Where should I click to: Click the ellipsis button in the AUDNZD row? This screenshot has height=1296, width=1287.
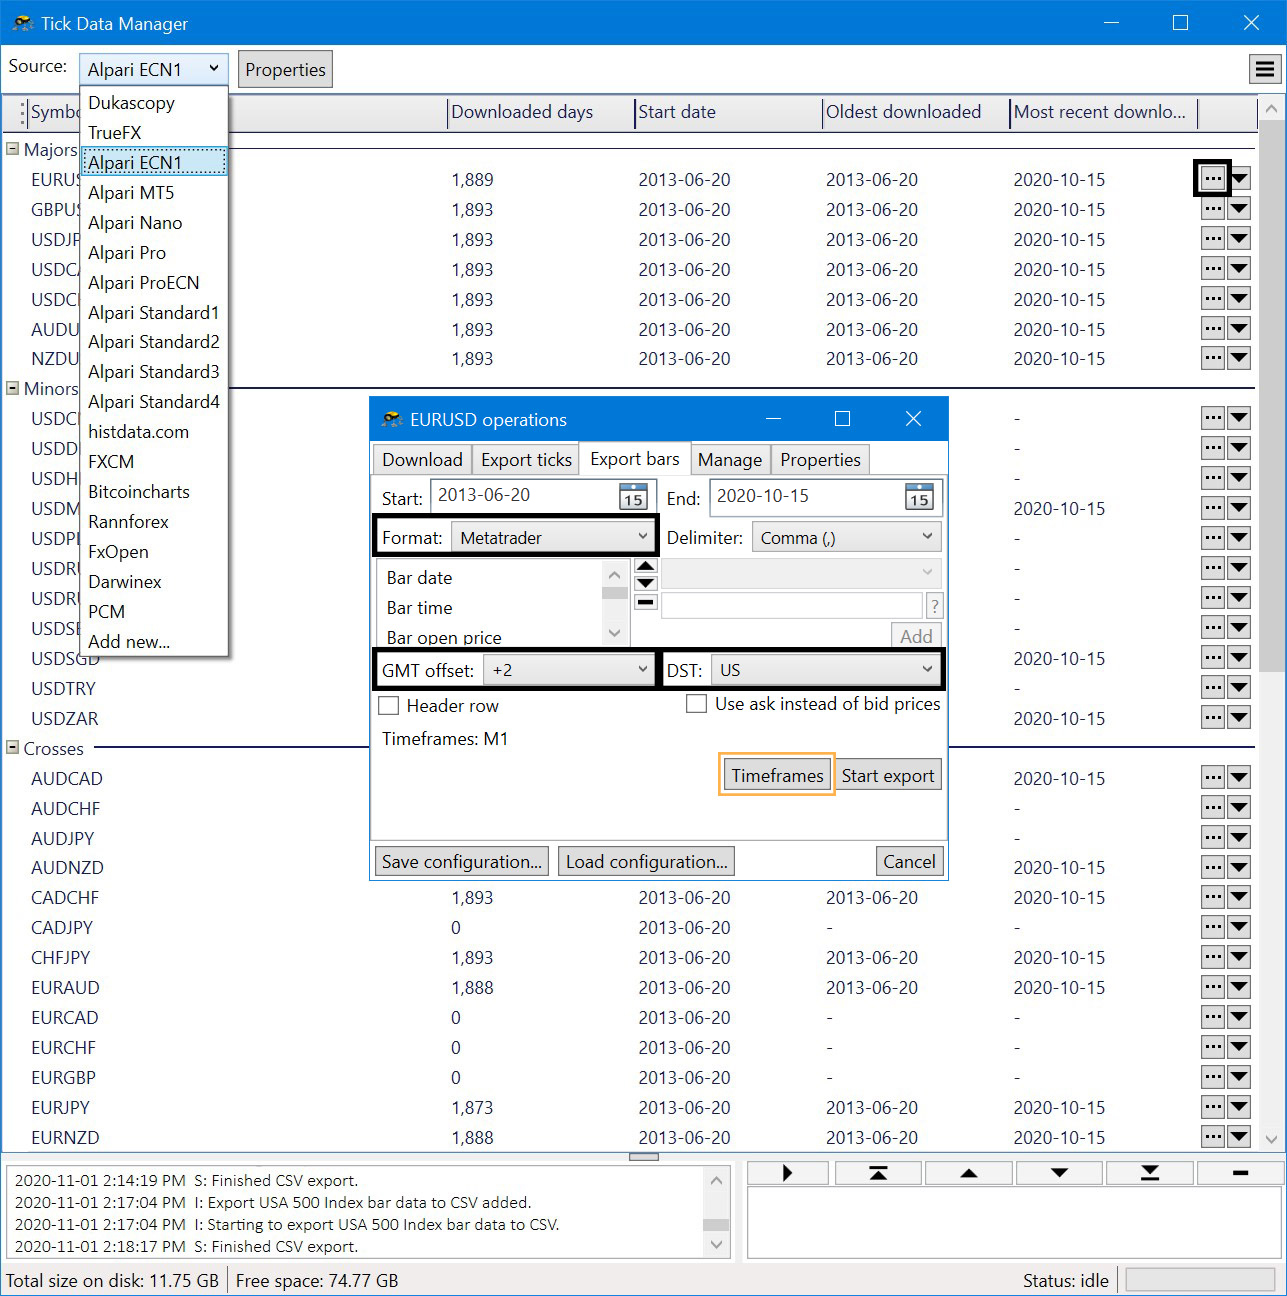click(x=1213, y=867)
